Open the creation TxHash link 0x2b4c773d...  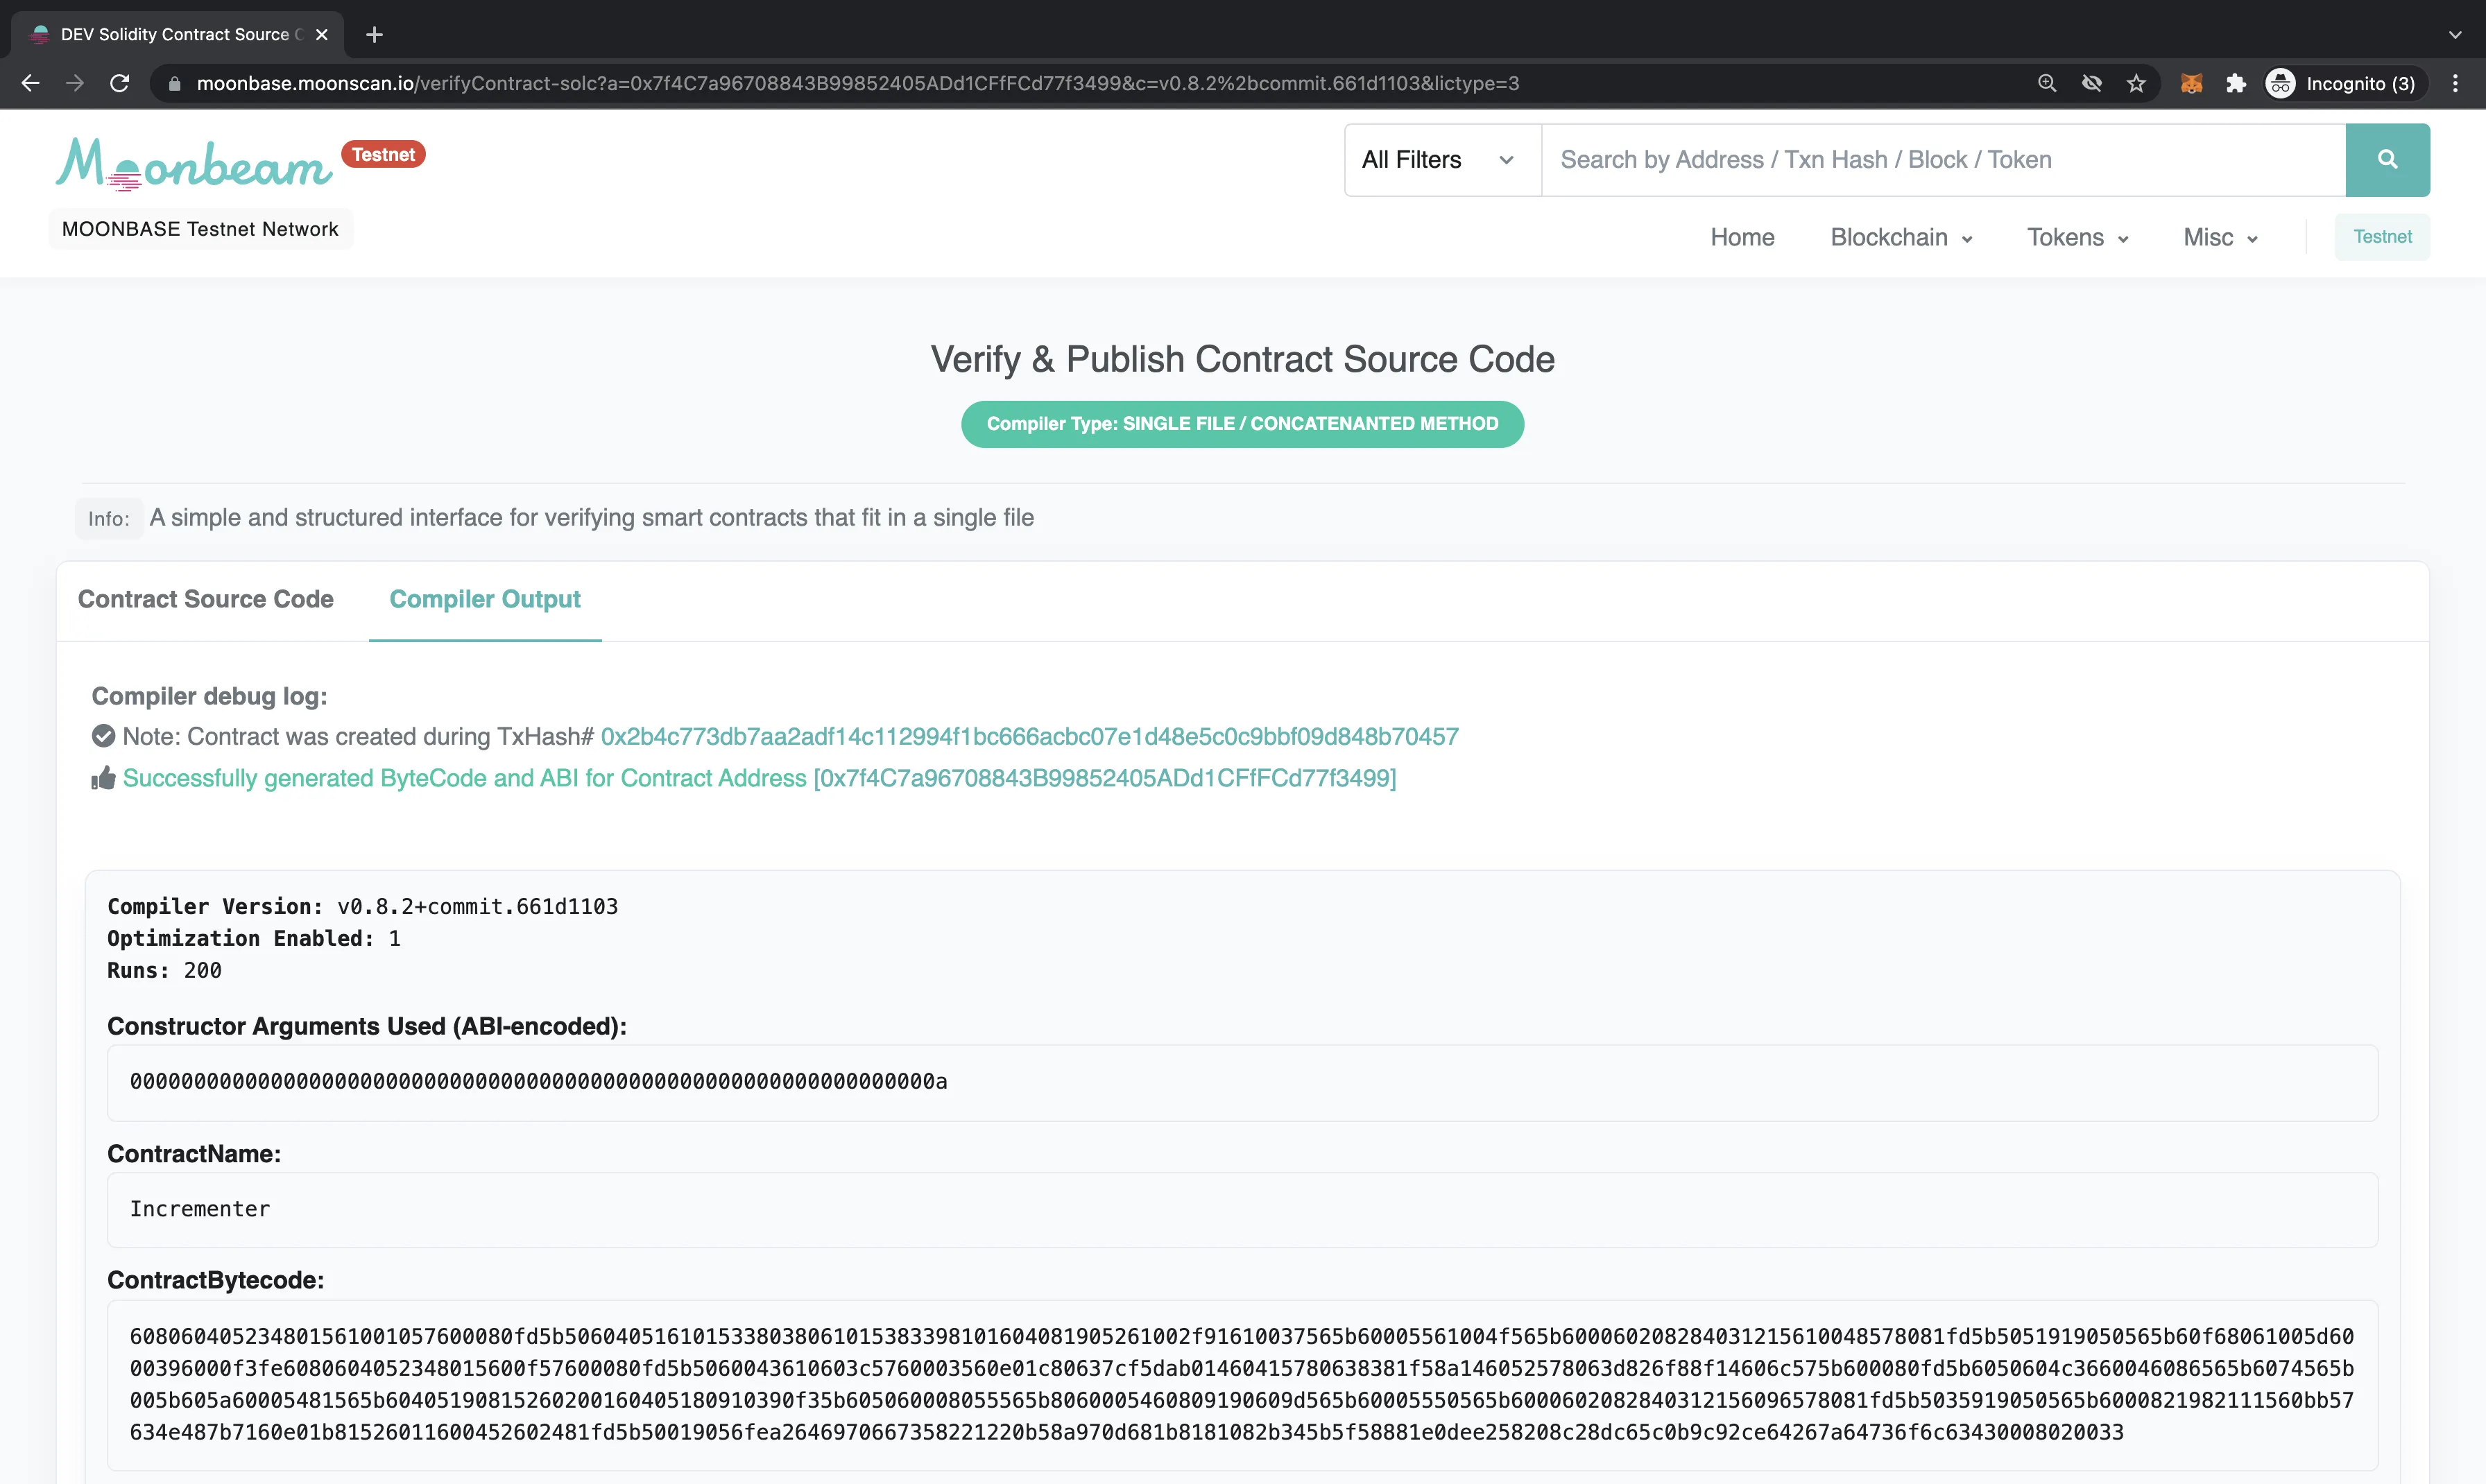[x=1029, y=736]
